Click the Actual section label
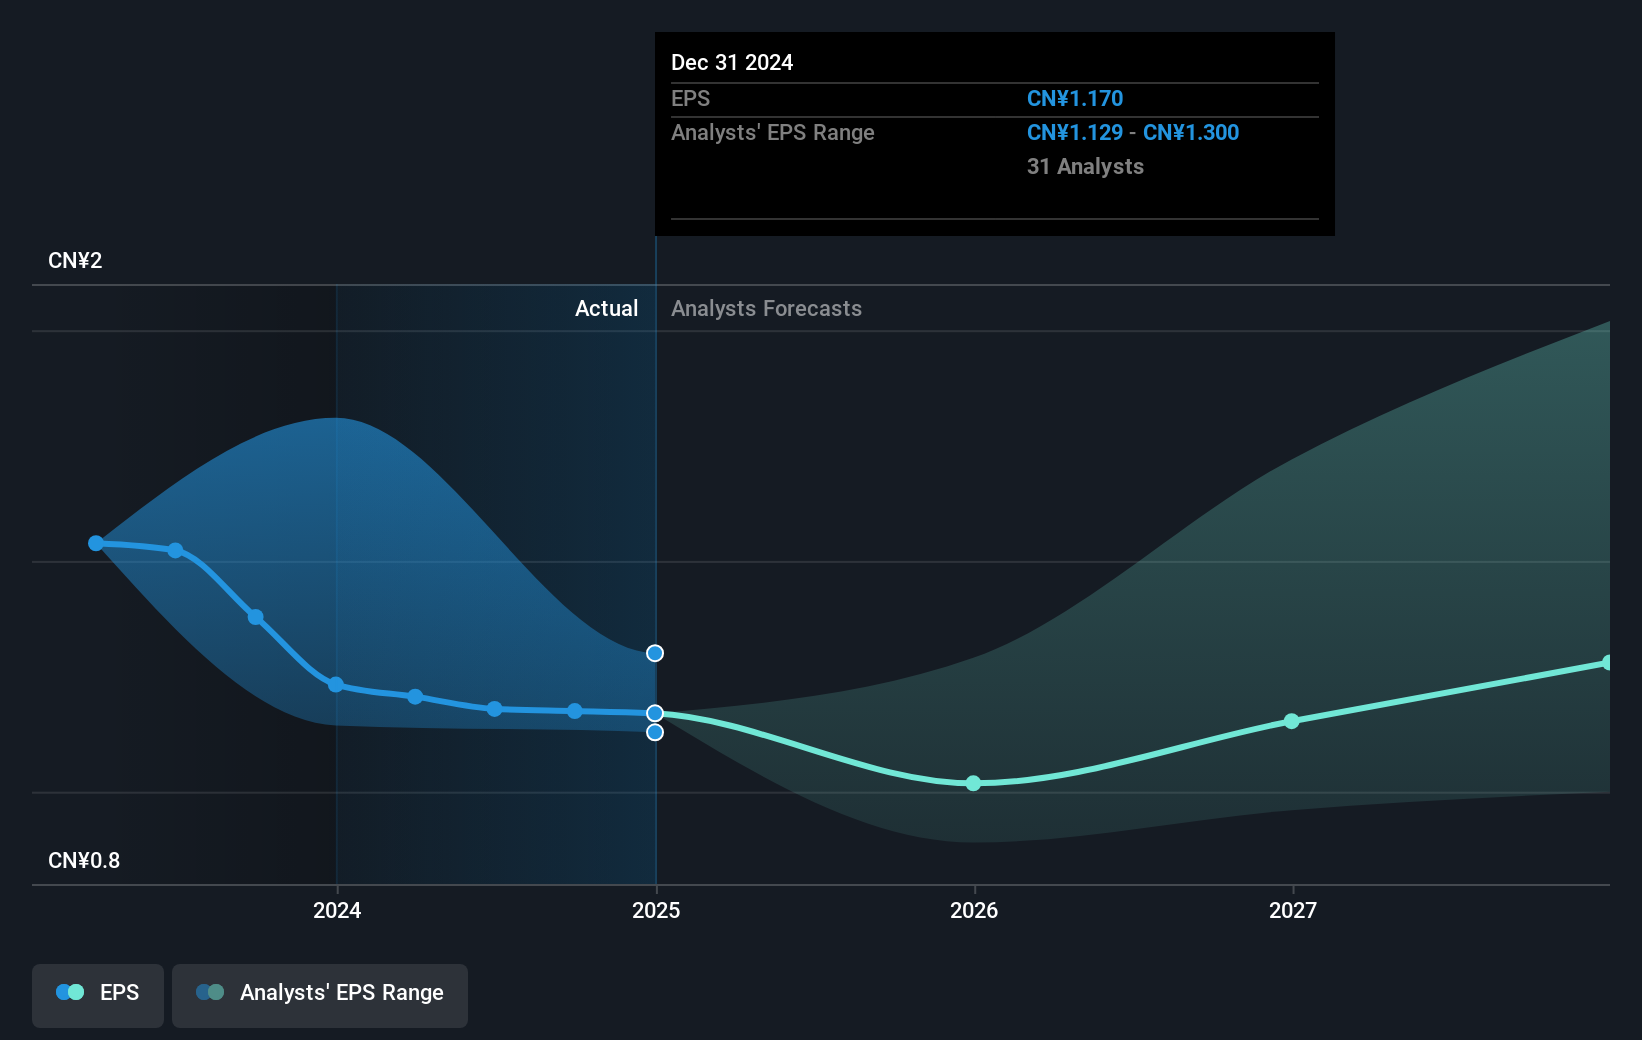 [606, 309]
